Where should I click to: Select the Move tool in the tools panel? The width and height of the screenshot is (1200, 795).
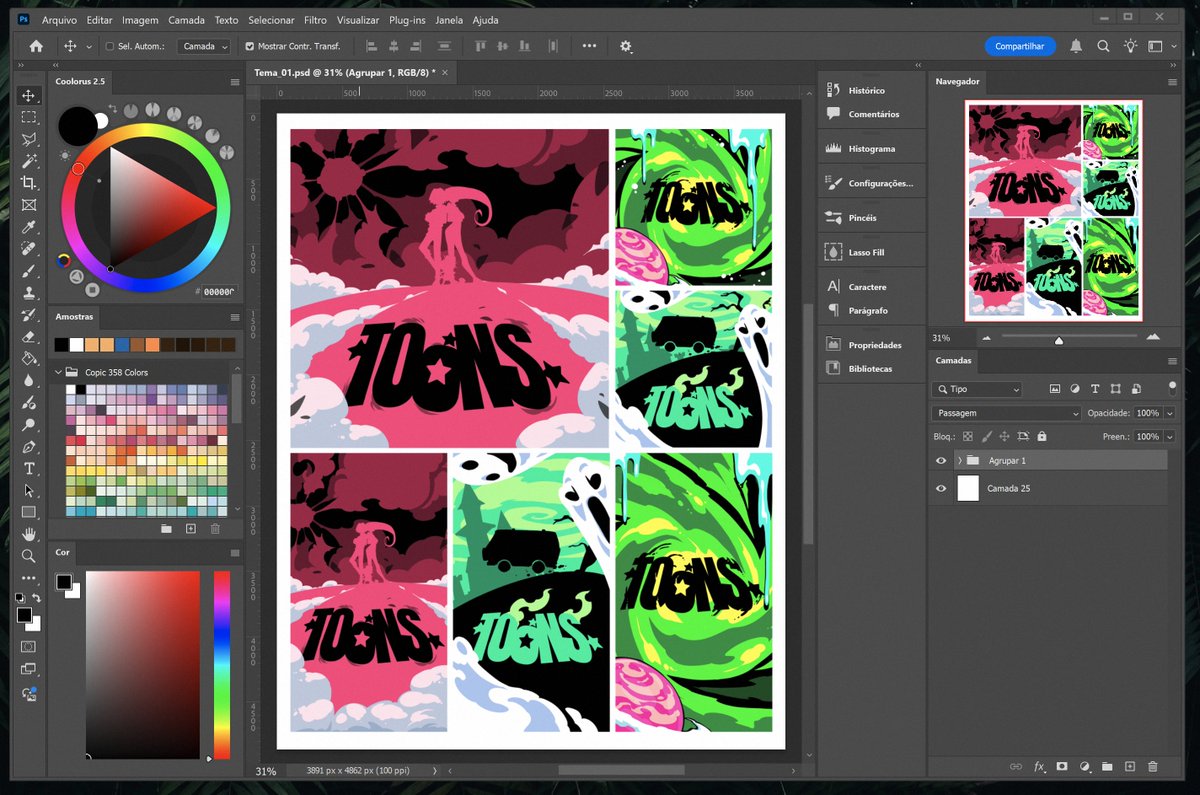point(29,96)
